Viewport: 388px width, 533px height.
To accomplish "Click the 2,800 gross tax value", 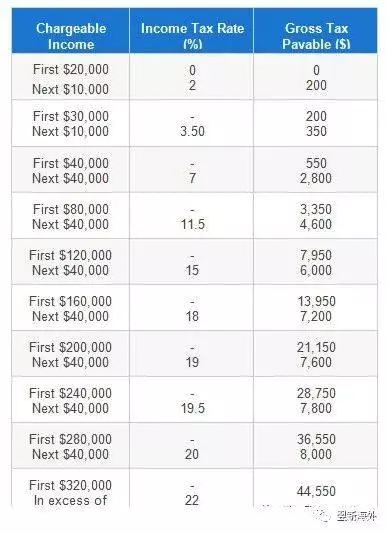I will pyautogui.click(x=316, y=178).
